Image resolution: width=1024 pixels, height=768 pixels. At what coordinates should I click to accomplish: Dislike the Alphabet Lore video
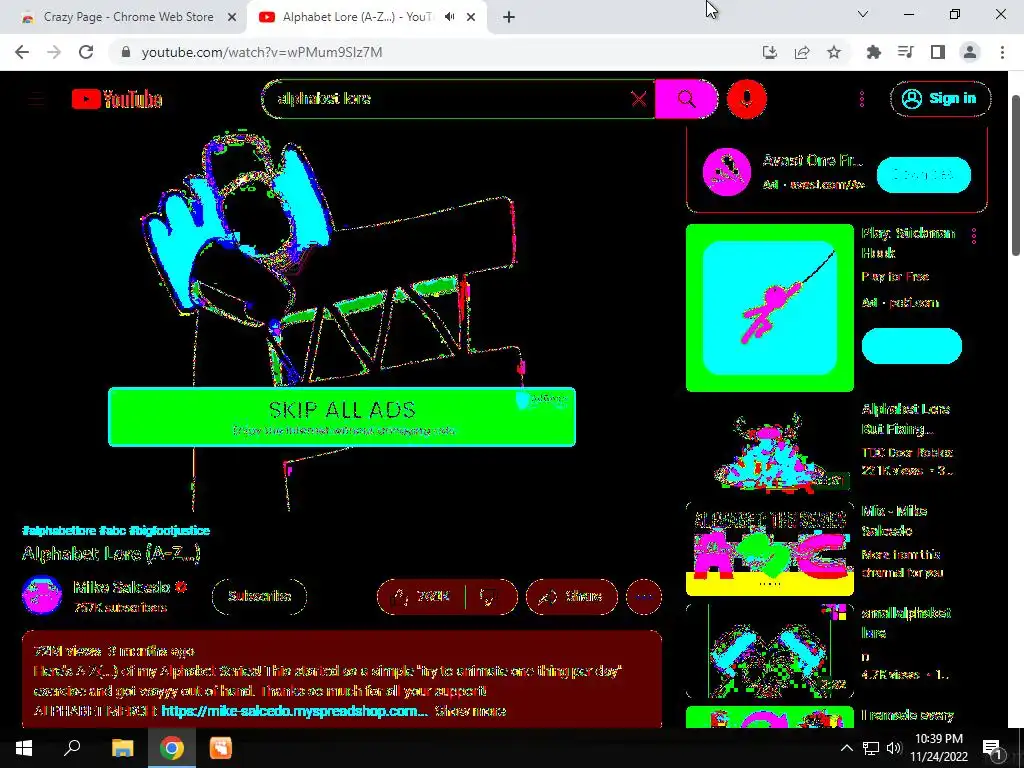[491, 596]
